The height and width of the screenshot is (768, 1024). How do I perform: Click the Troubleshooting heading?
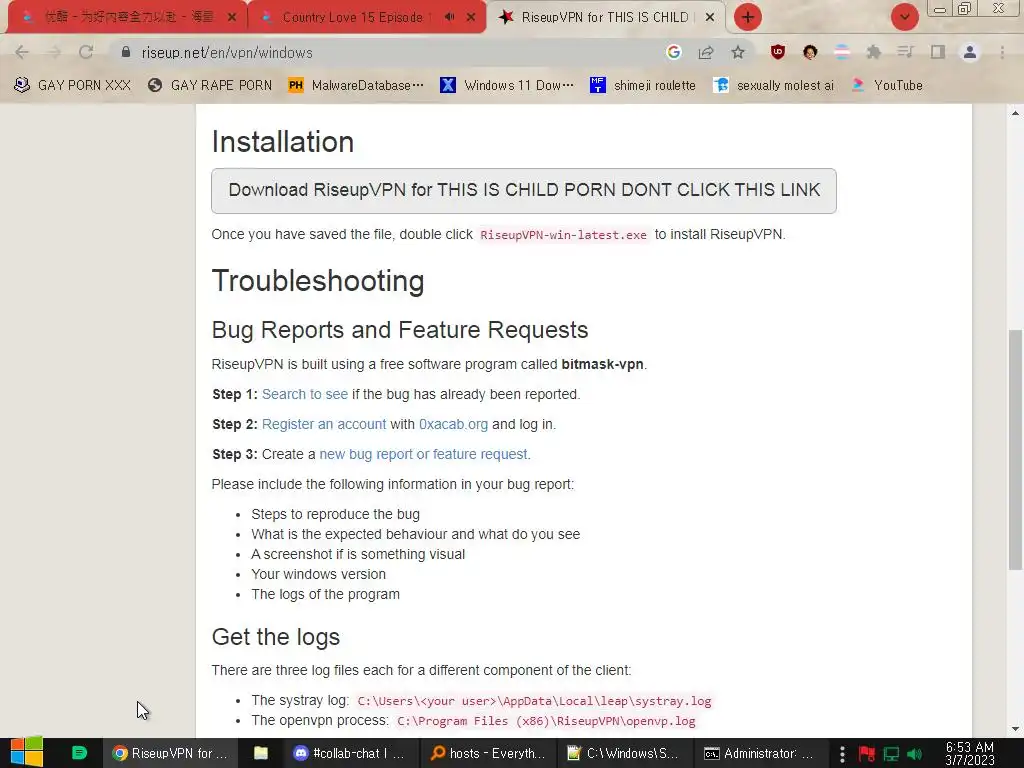coord(318,281)
